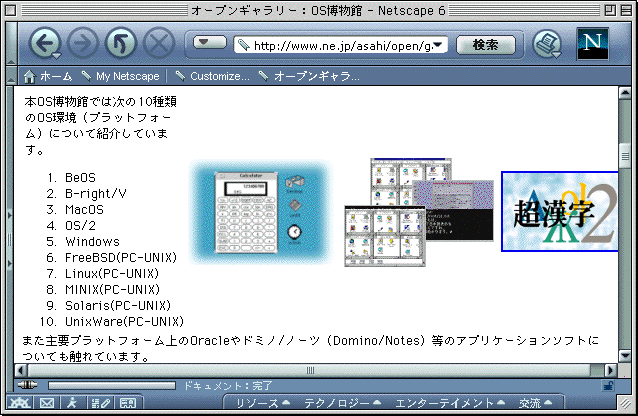Collapse the navigation toolbar grippy
Viewport: 638px width, 416px height.
click(11, 44)
